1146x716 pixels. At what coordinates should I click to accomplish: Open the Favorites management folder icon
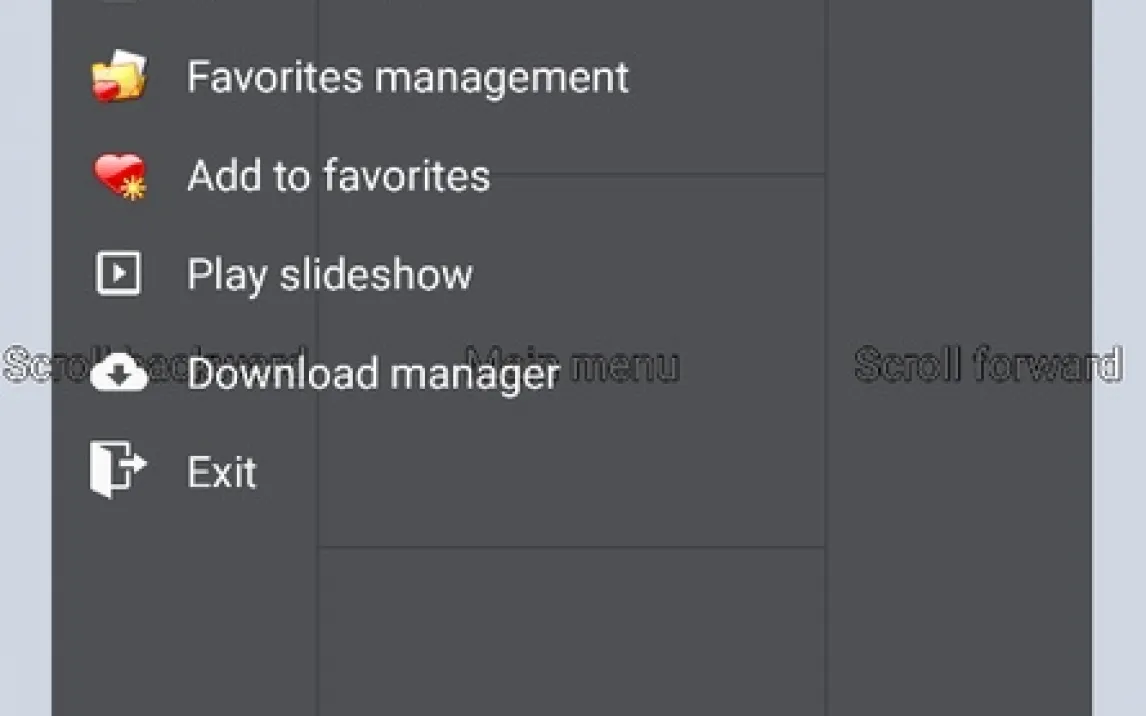pyautogui.click(x=119, y=77)
